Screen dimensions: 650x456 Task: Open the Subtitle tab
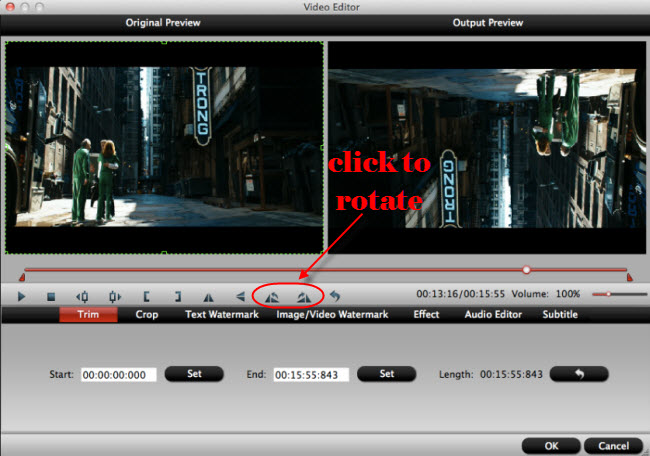[560, 314]
